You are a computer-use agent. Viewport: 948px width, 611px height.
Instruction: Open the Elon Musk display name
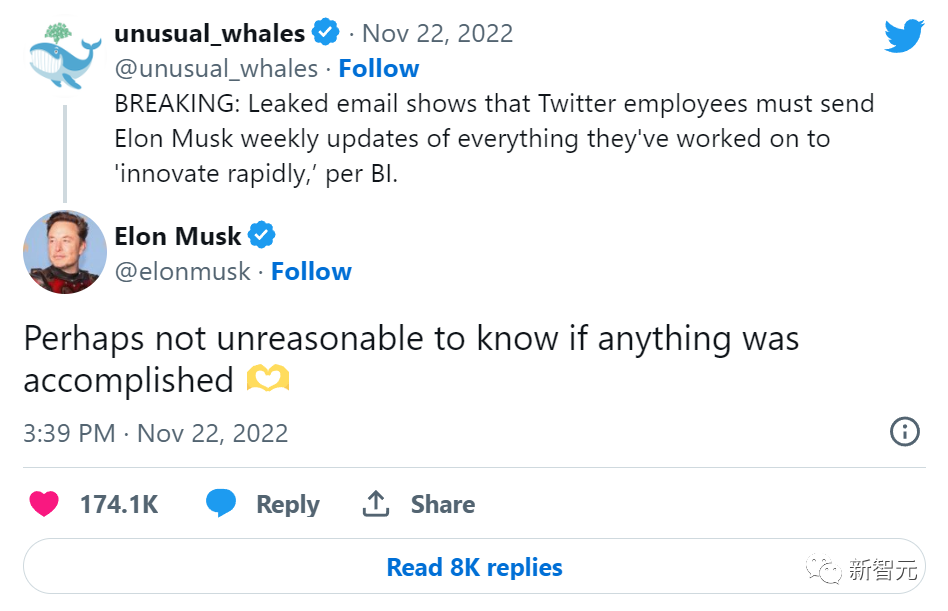178,236
